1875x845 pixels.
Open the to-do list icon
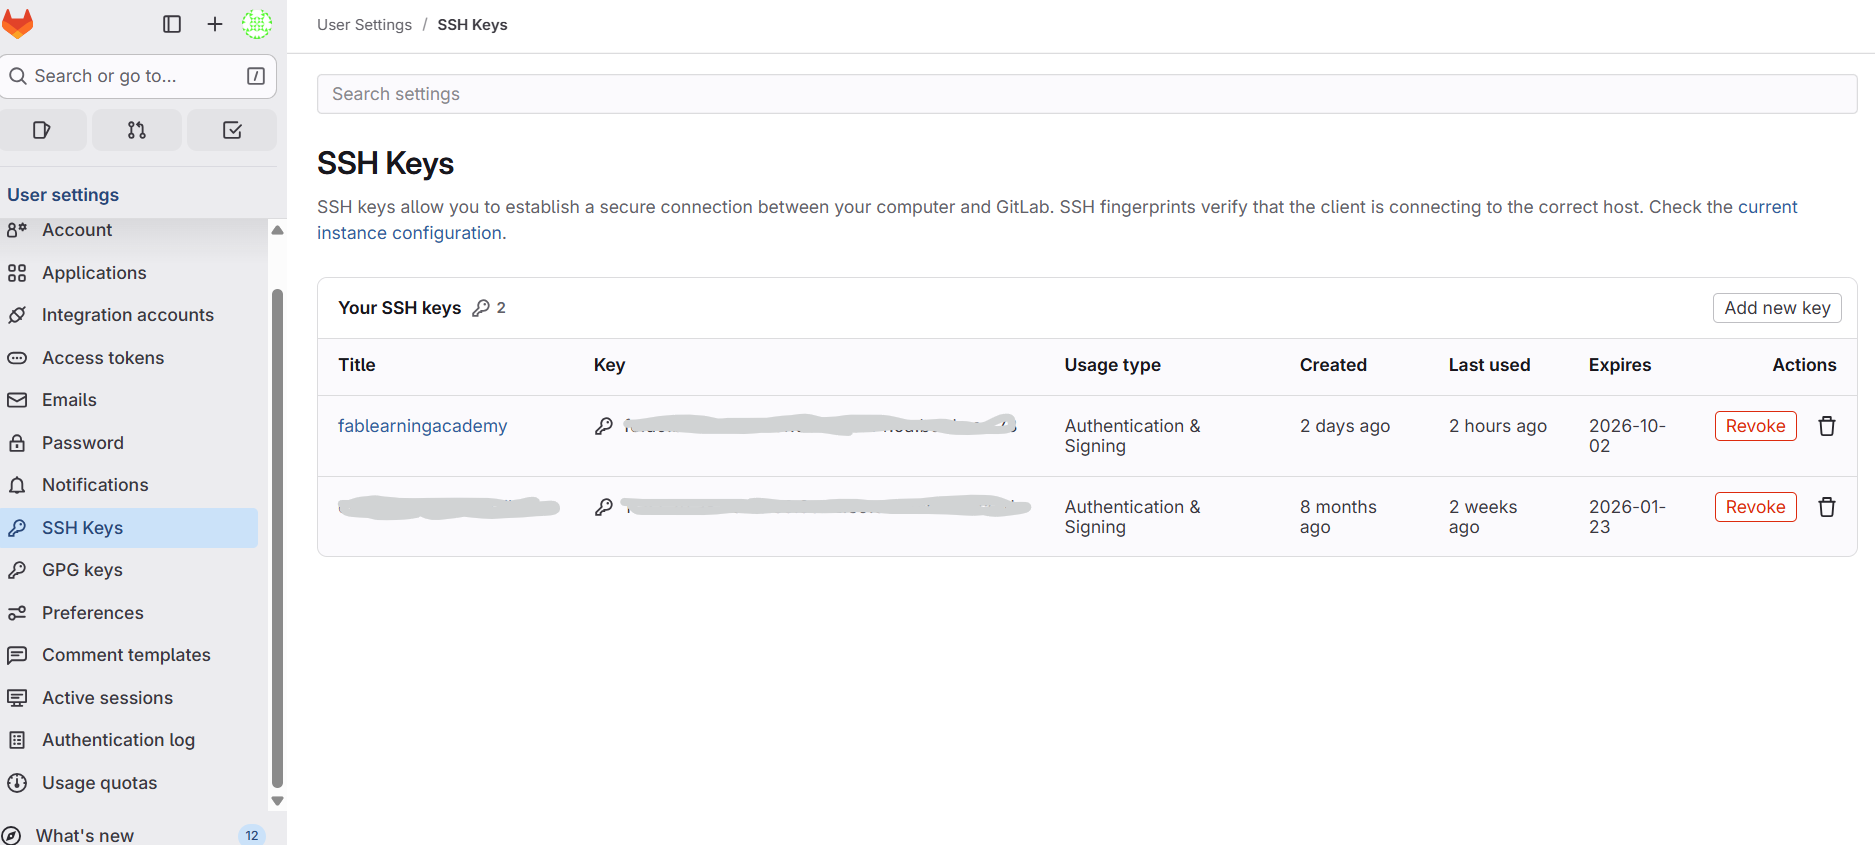pos(232,130)
